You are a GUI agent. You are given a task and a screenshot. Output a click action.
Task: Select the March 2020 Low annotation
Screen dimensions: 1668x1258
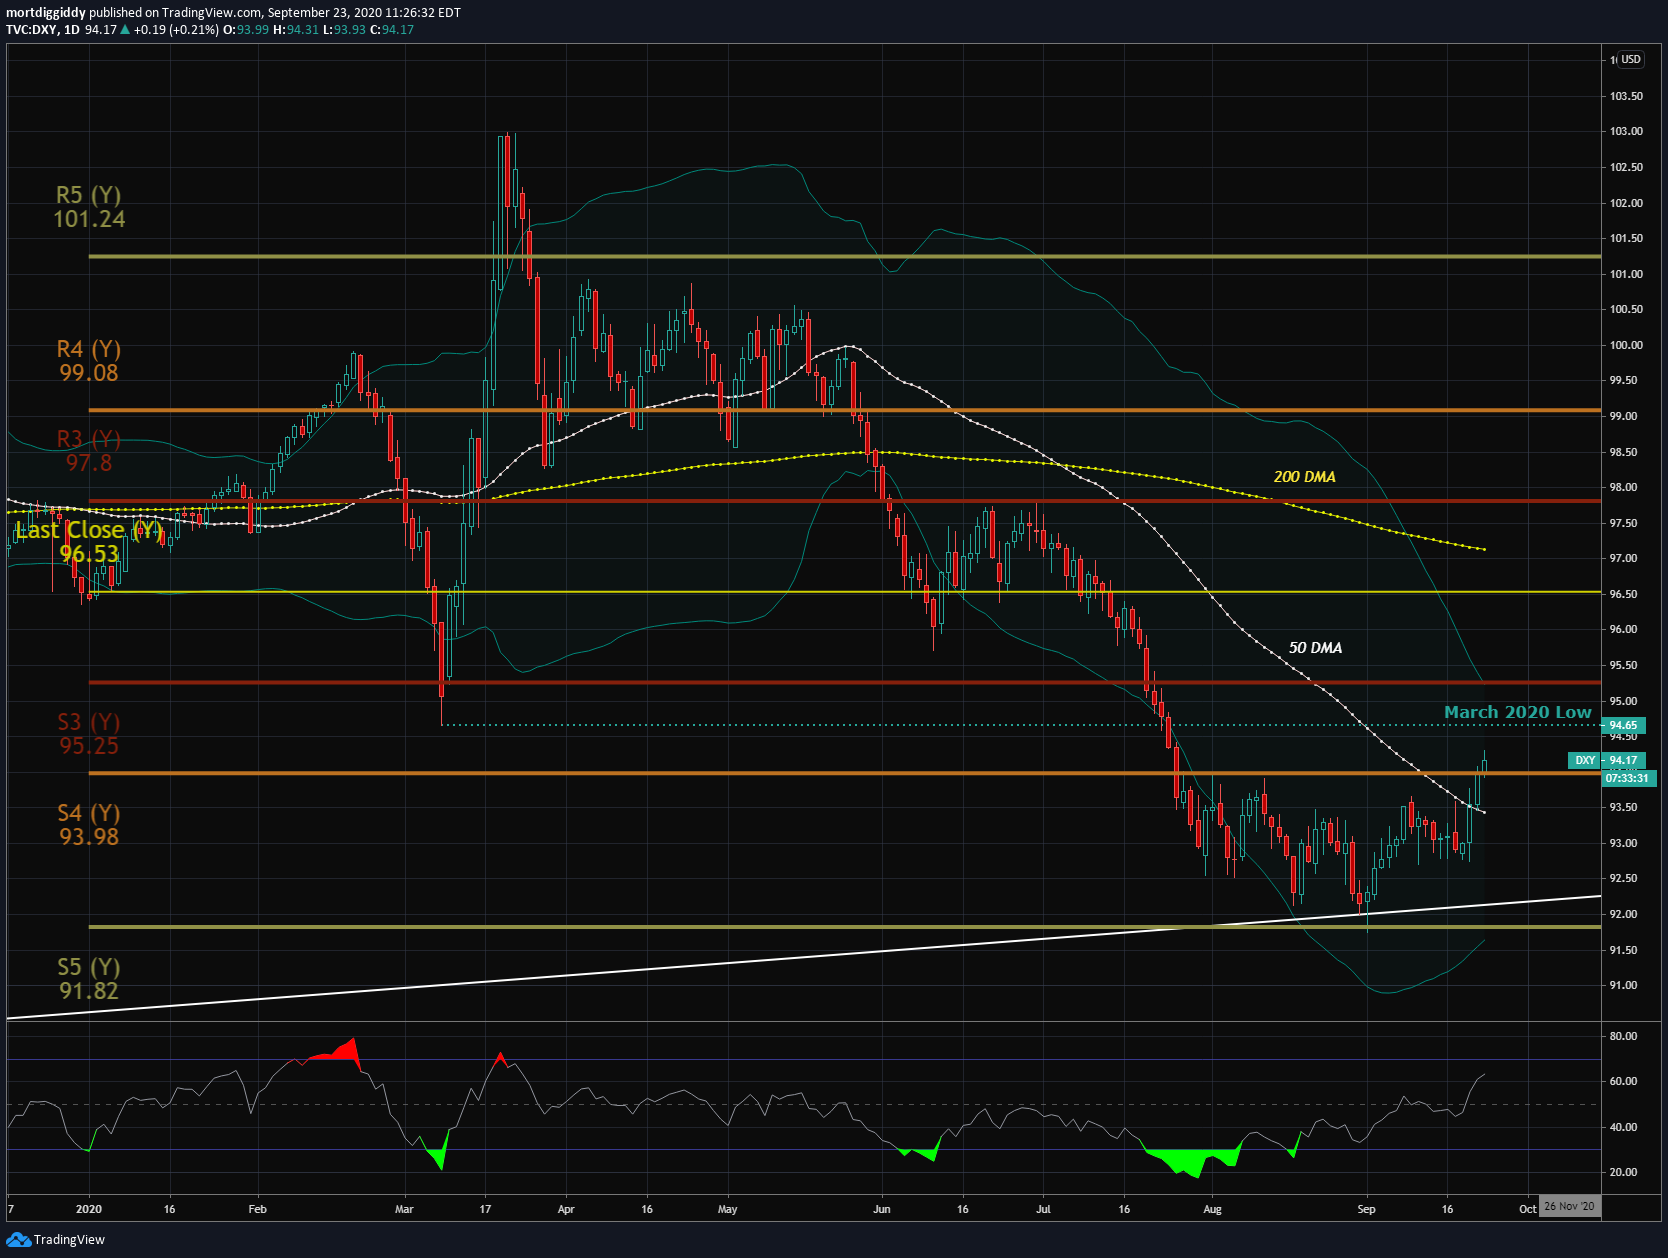click(1517, 712)
